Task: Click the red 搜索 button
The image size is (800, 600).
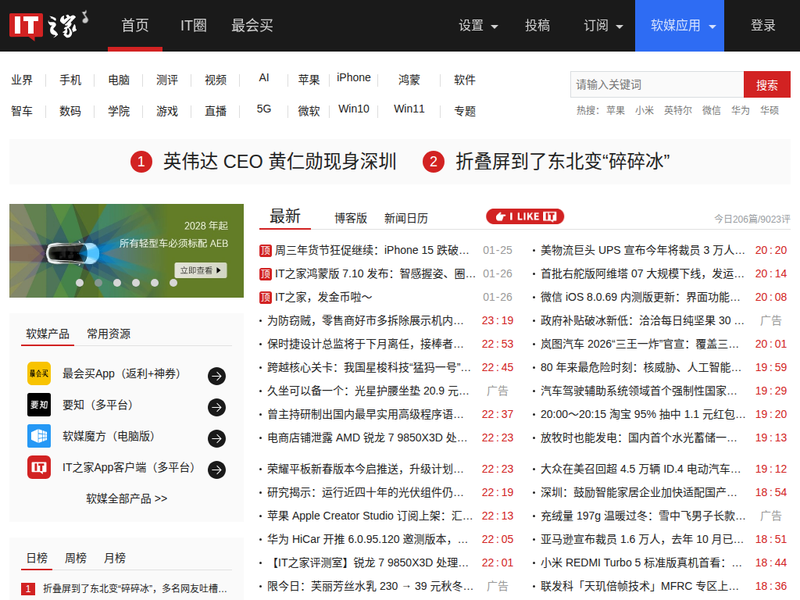Action: 767,85
